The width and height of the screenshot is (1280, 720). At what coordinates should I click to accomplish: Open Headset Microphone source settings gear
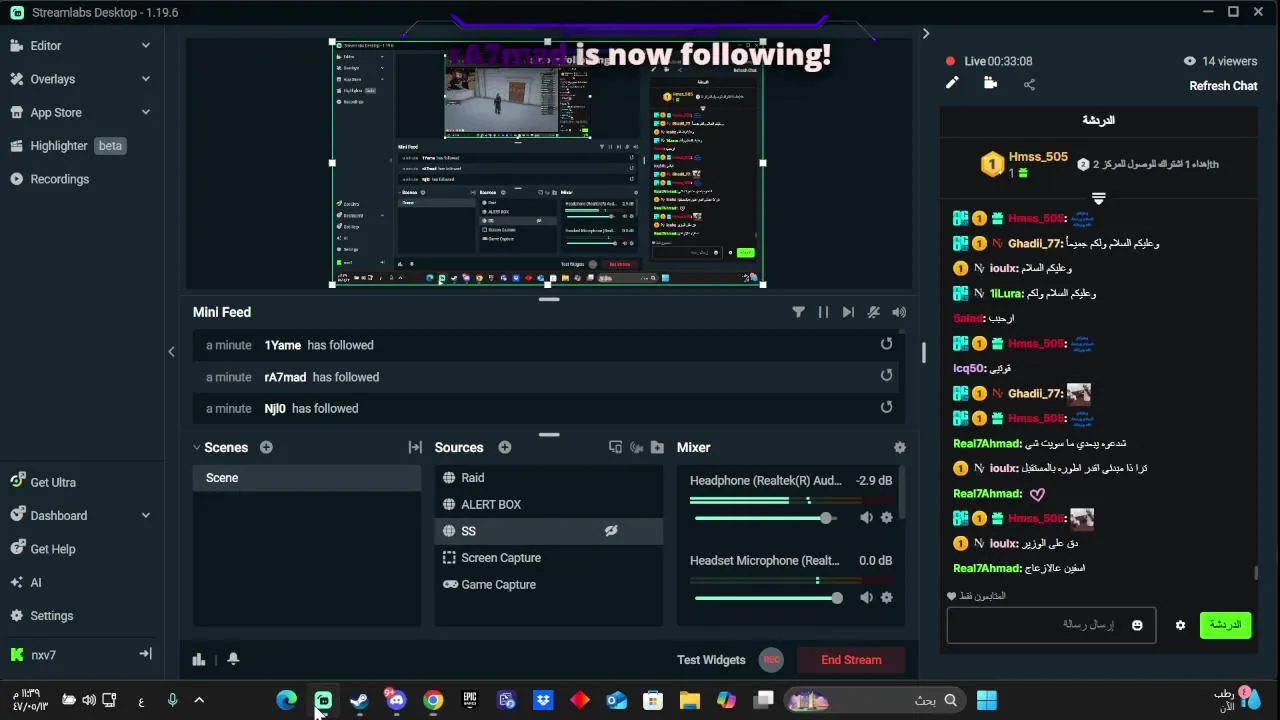point(886,598)
